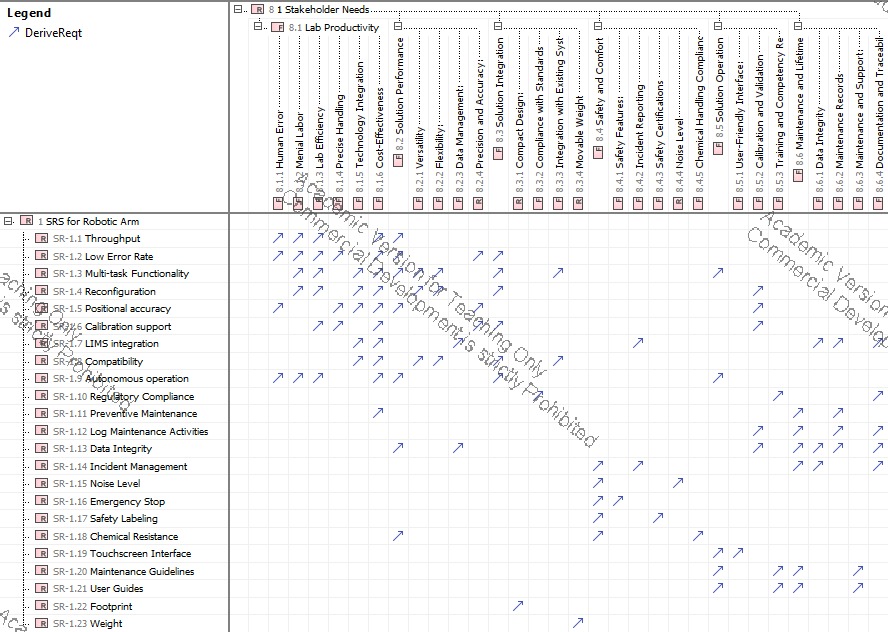This screenshot has width=888, height=632.
Task: Click icon under 8.6.2 Maintenance Records column
Action: pyautogui.click(x=838, y=203)
